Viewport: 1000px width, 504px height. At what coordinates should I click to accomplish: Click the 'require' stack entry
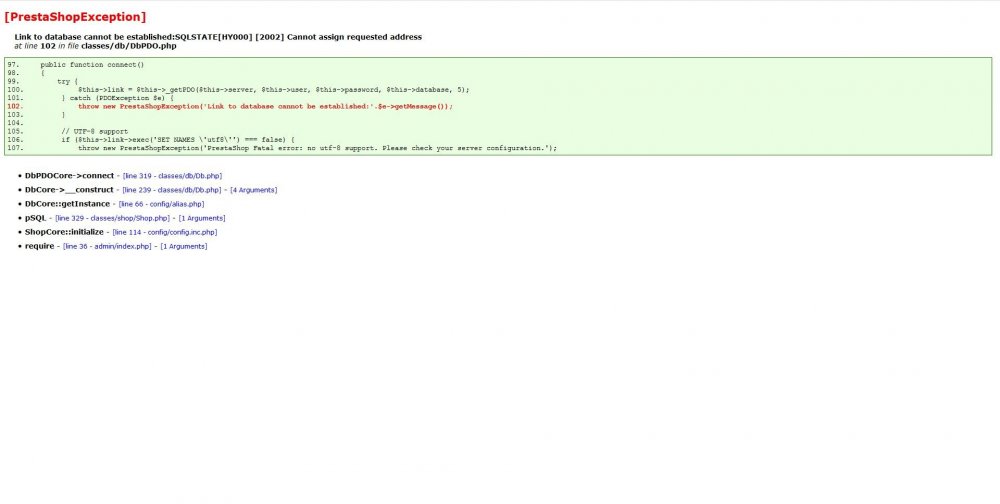[x=40, y=246]
